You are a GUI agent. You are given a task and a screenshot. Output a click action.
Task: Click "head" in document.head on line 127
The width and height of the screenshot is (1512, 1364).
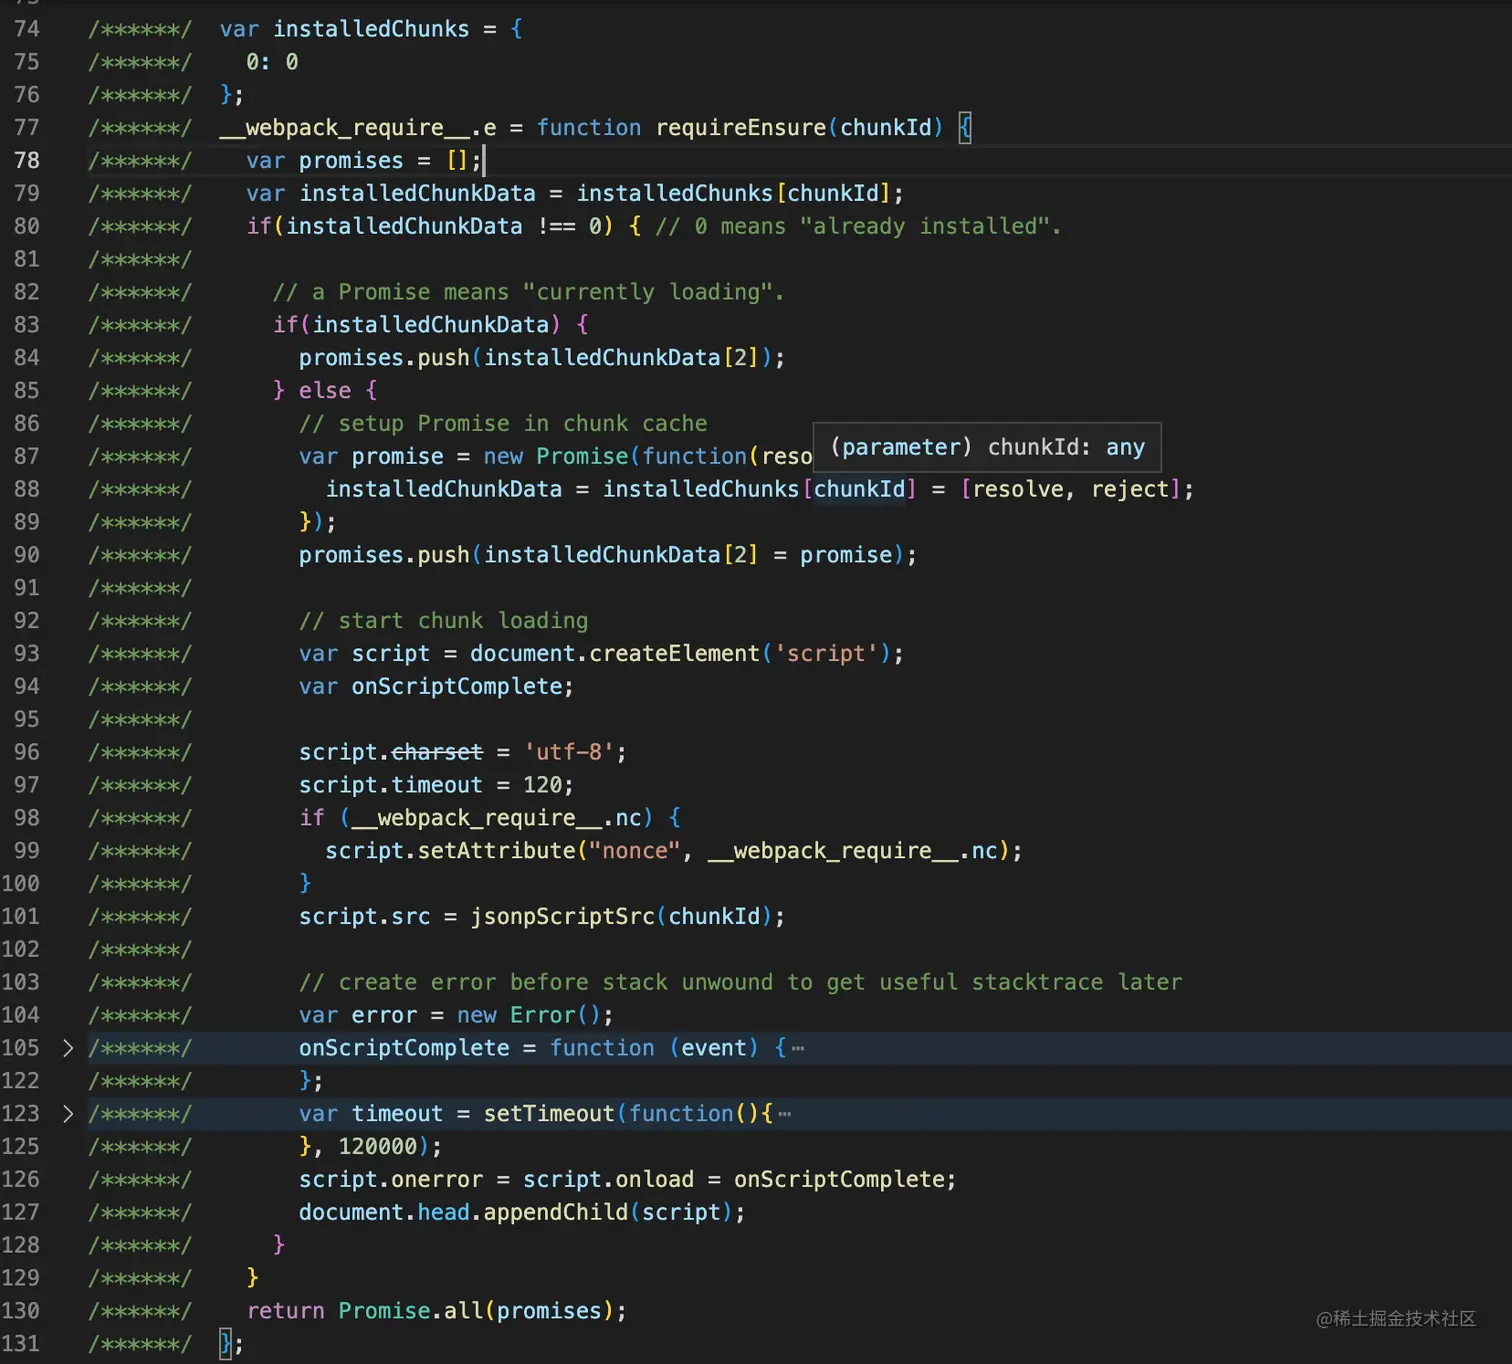444,1213
